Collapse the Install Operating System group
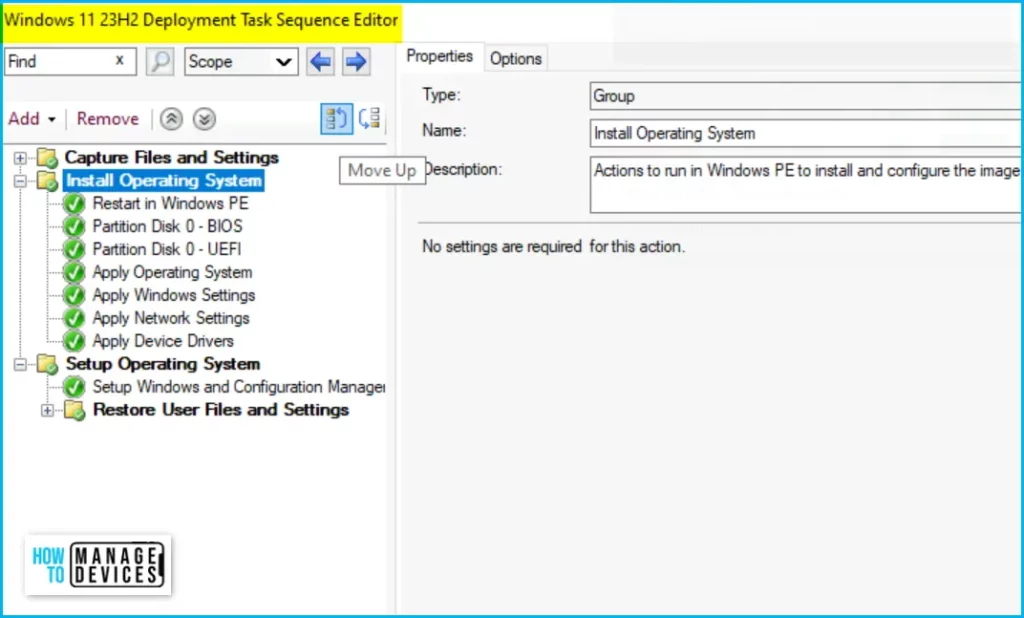Screen dimensions: 1024x618 pos(20,181)
